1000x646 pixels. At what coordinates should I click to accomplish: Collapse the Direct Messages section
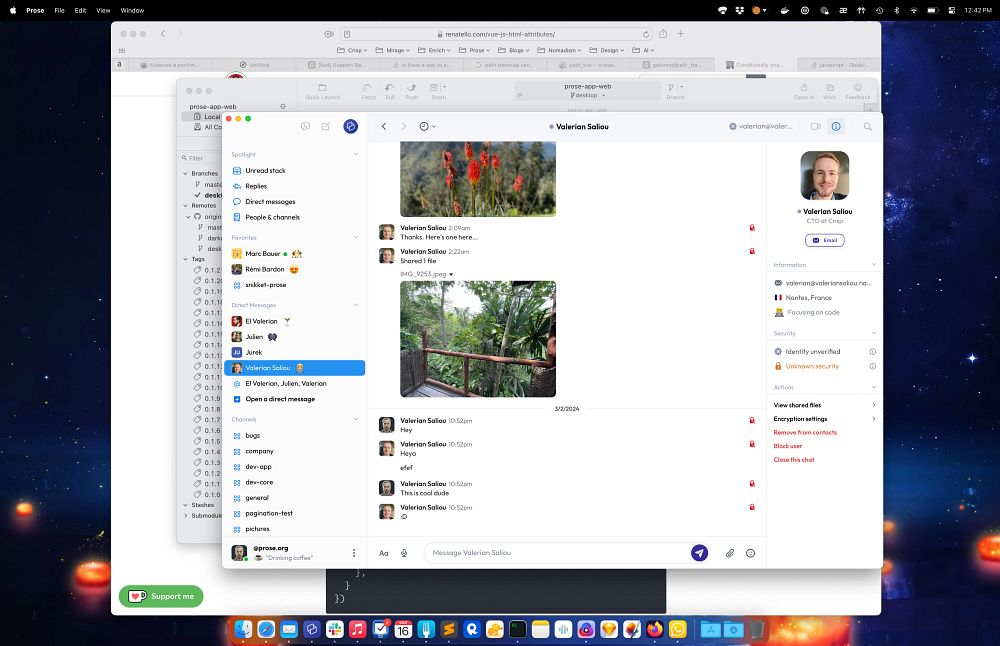[x=356, y=305]
